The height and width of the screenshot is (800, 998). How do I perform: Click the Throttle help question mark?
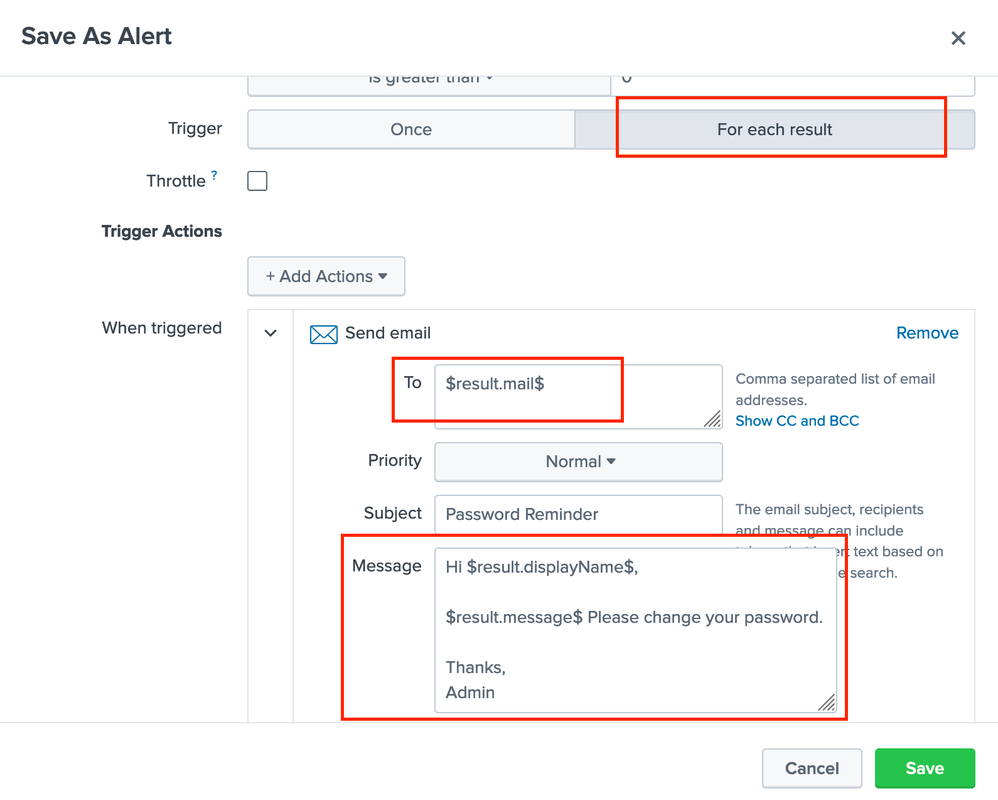coord(214,176)
